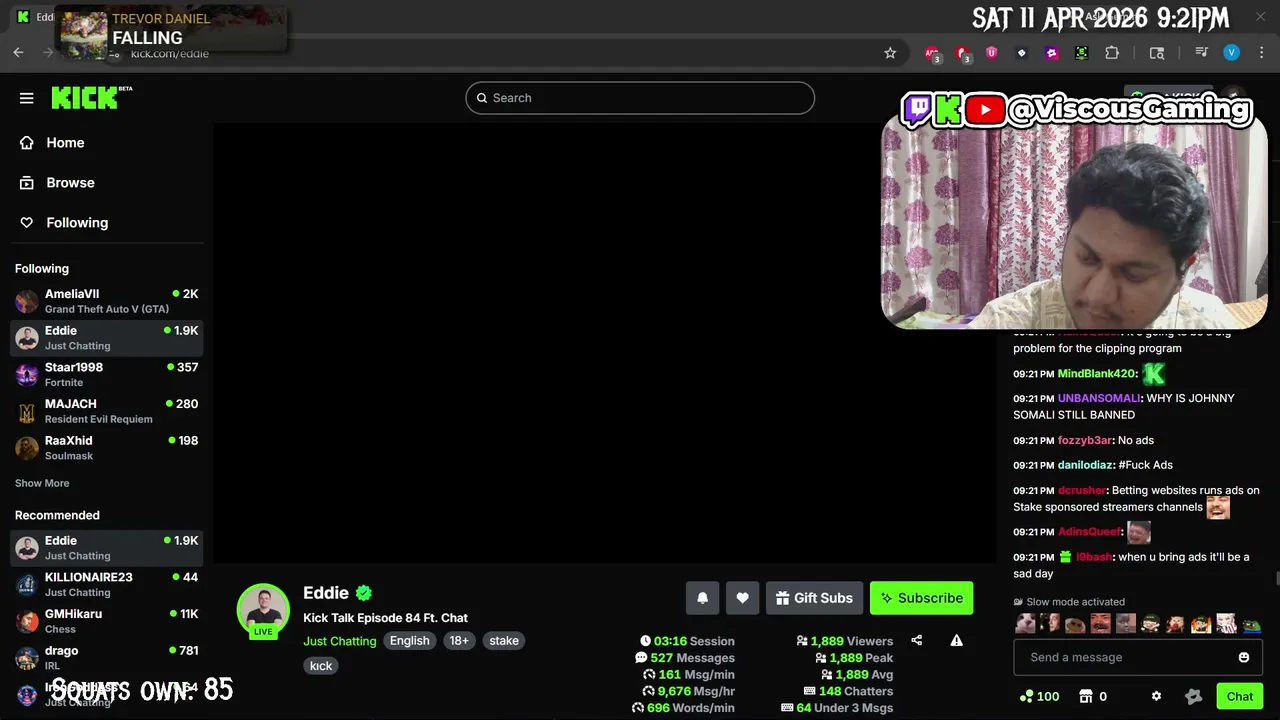Open Staar1998 Fortnite channel
This screenshot has height=720, width=1280.
point(106,374)
